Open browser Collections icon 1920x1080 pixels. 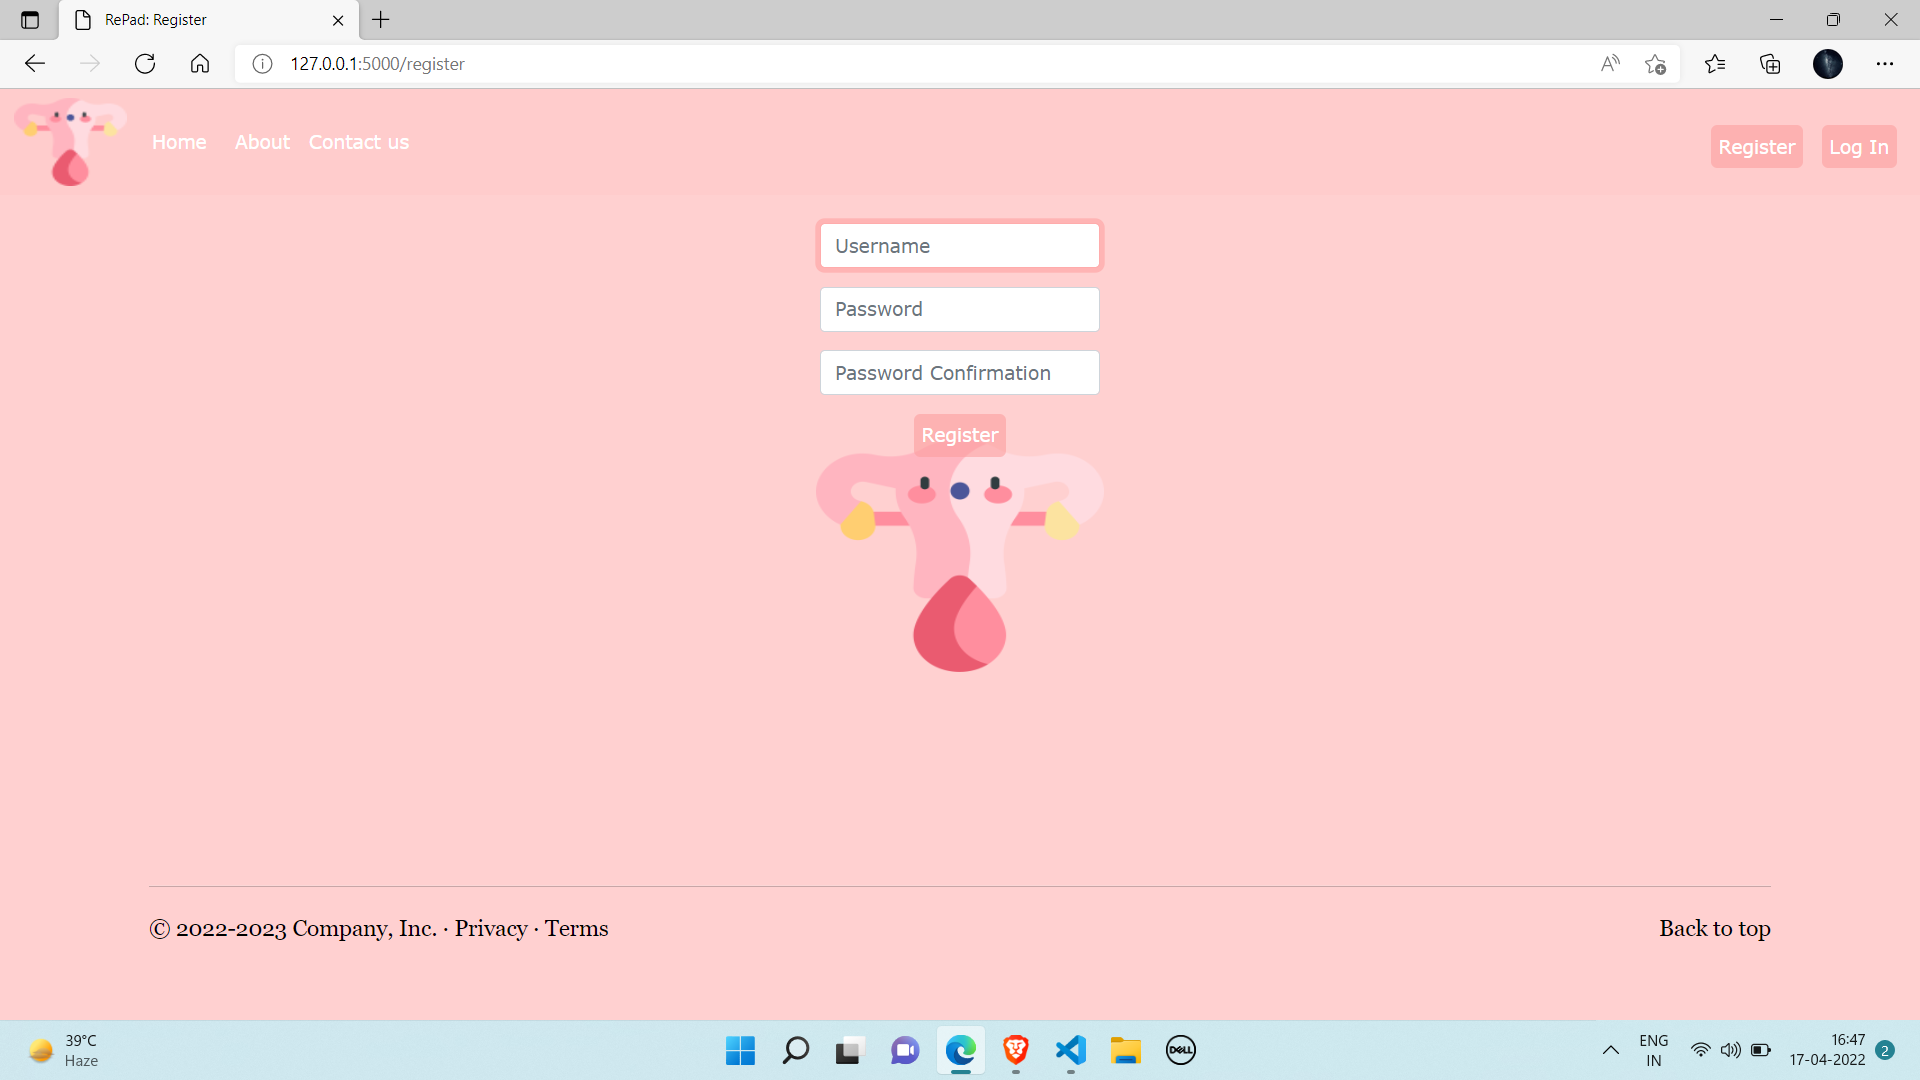[x=1770, y=64]
